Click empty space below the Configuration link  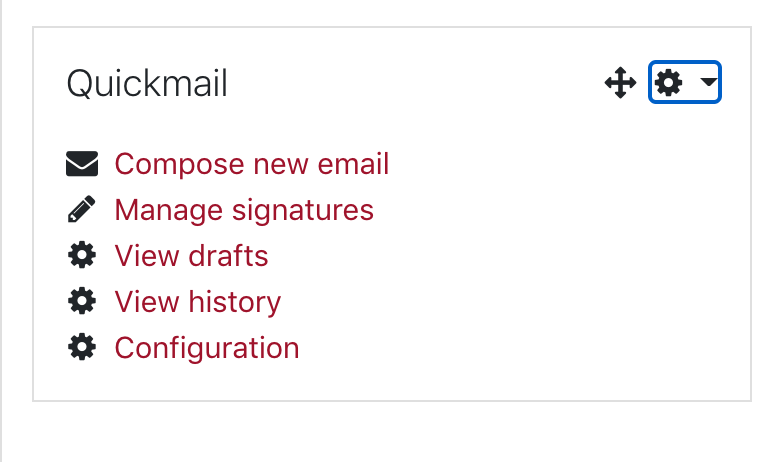(x=392, y=382)
